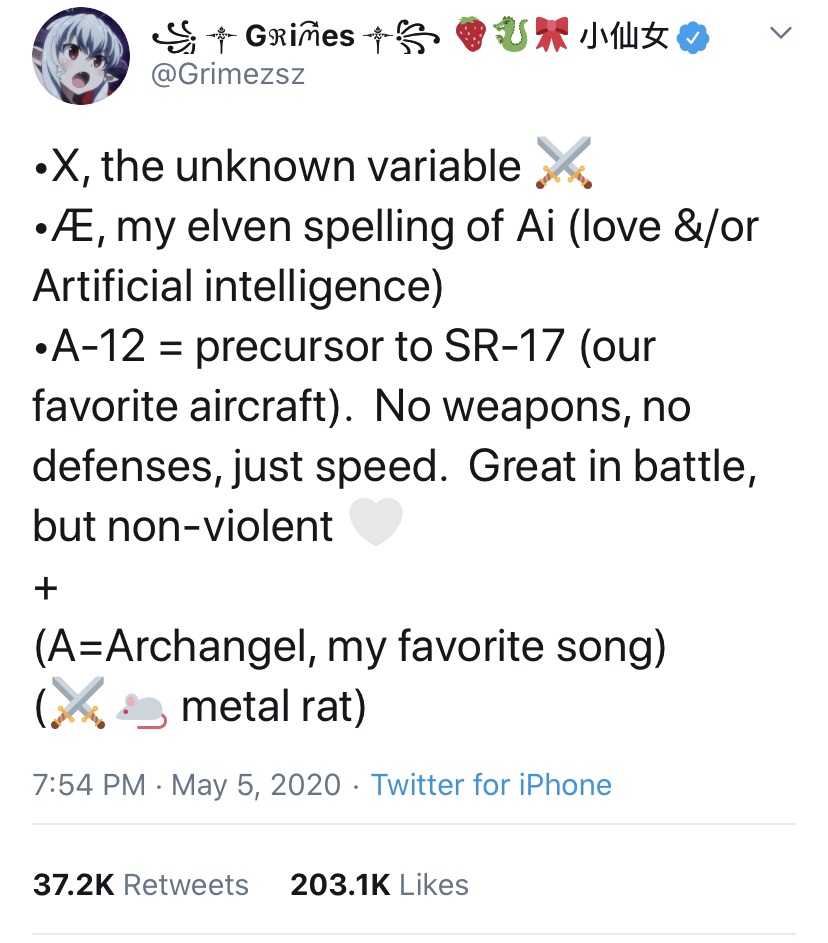This screenshot has height=943, width=828.
Task: View the 37.2K Retweets list
Action: 141,884
